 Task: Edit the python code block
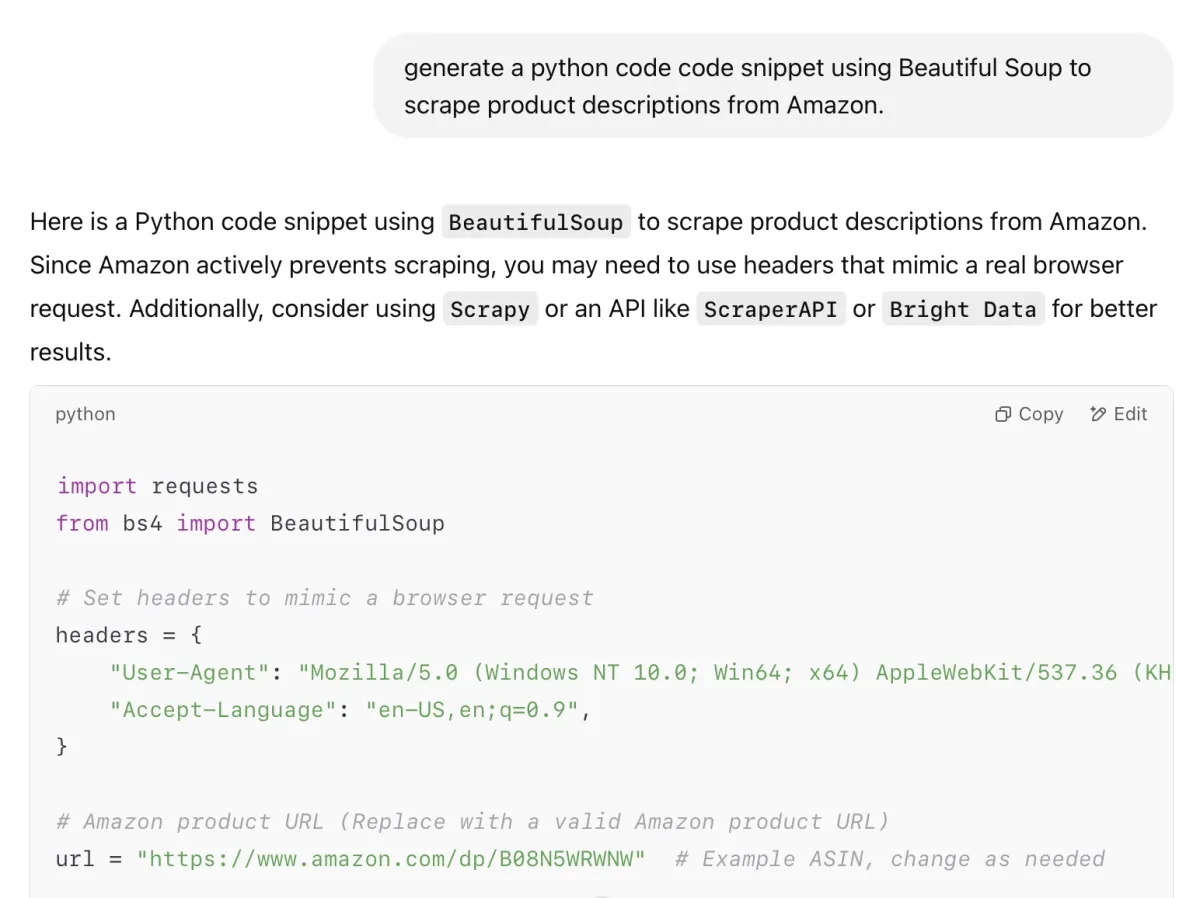point(1119,414)
